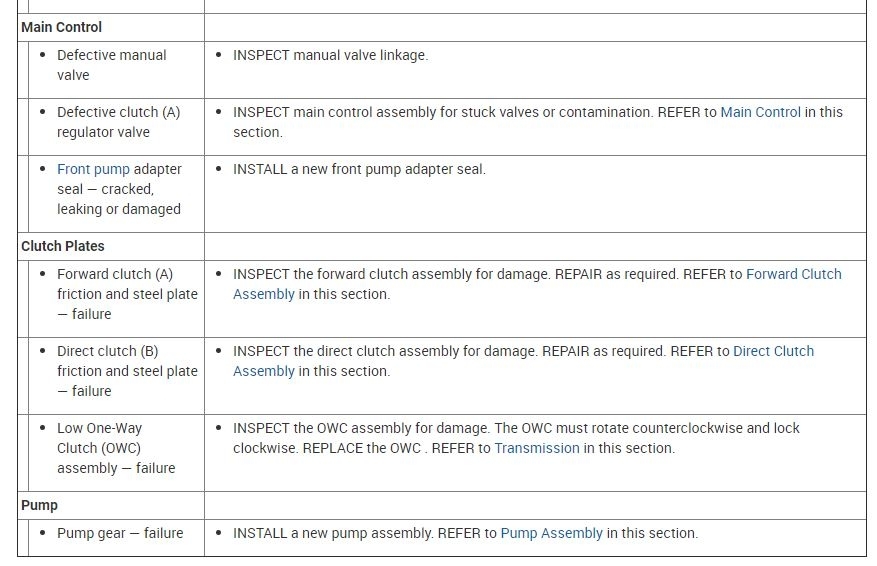Screen dimensions: 877x566
Task: Open the Pump Assembly link
Action: 551,533
